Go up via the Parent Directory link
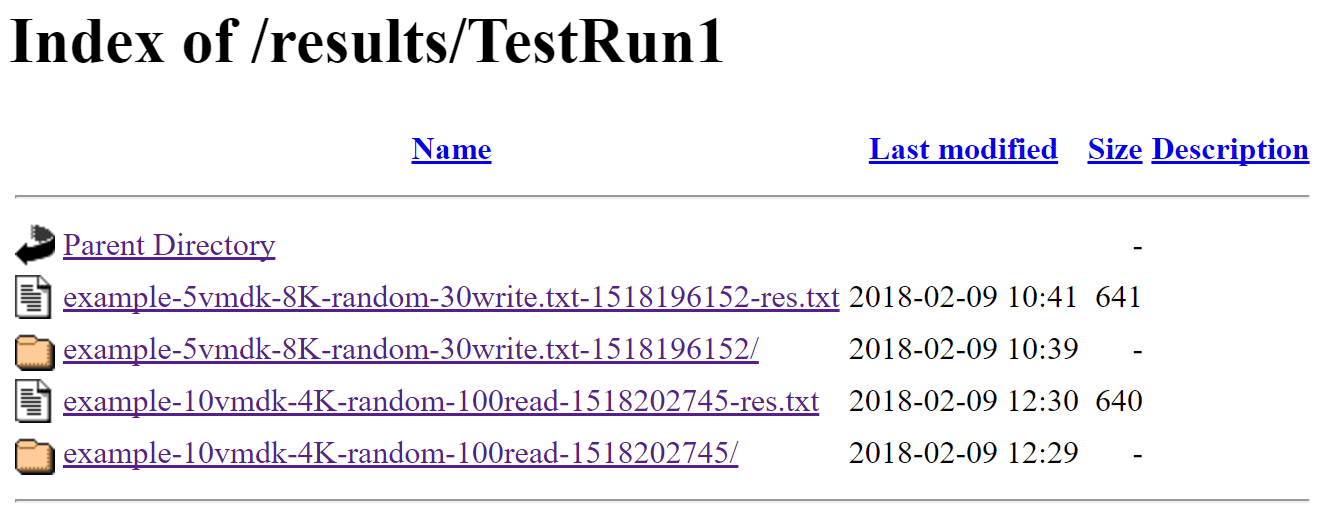This screenshot has width=1333, height=519. (x=169, y=245)
